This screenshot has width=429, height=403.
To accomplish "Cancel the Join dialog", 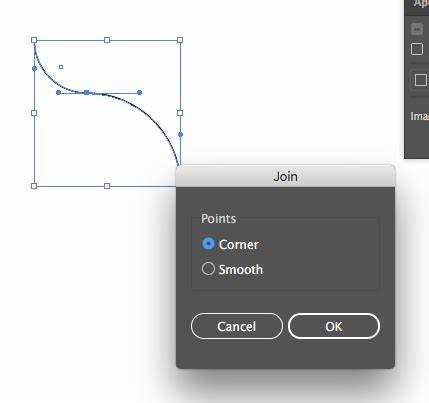I will [x=237, y=326].
